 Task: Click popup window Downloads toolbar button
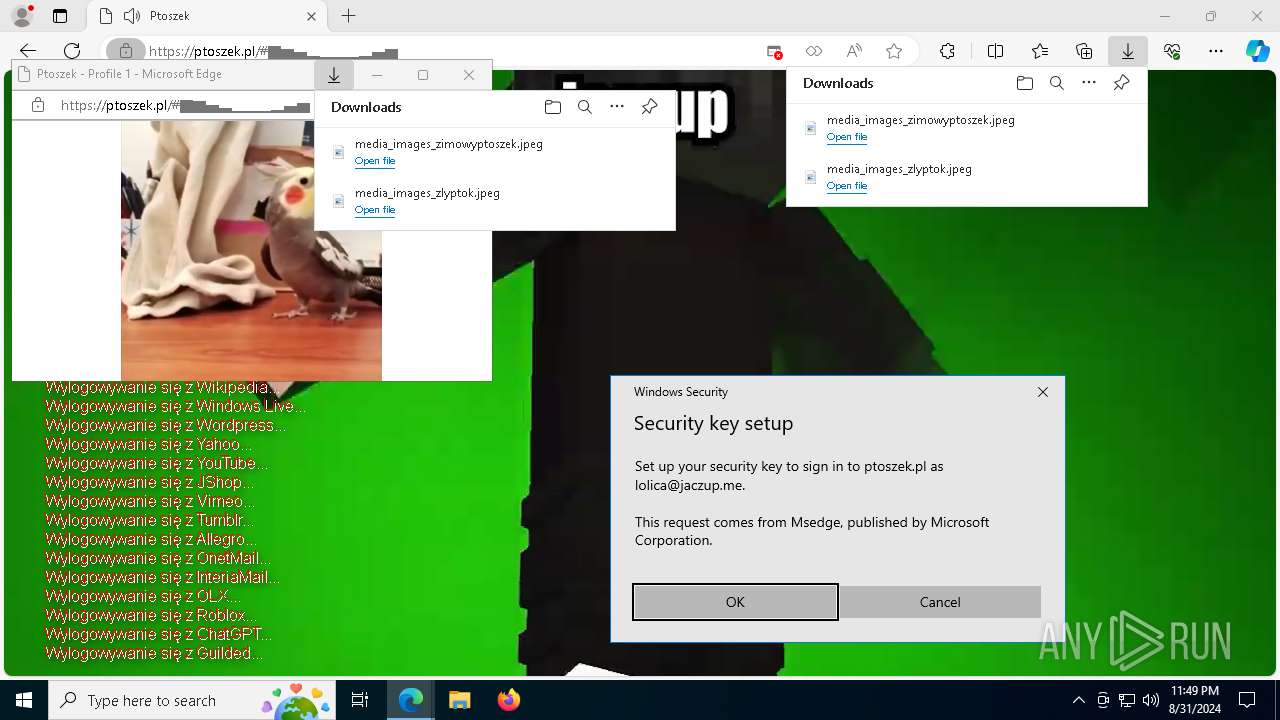click(x=334, y=76)
